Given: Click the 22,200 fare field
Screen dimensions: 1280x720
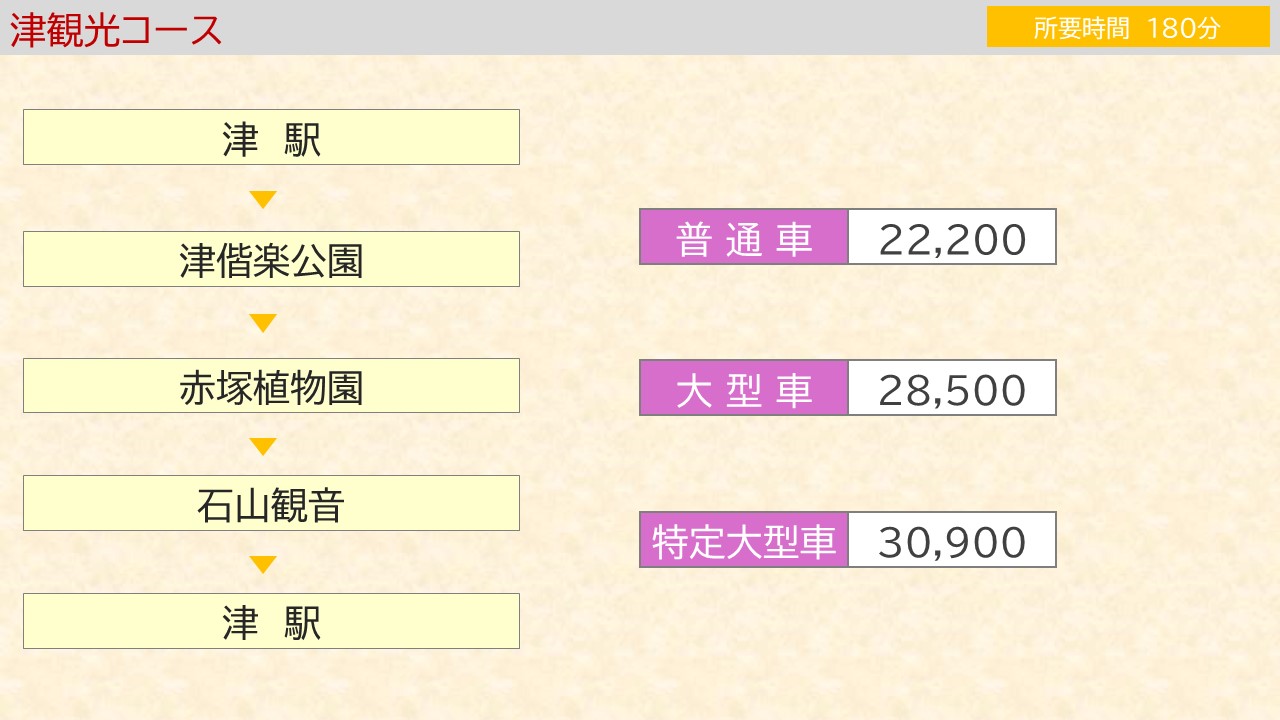Looking at the screenshot, I should click(952, 237).
